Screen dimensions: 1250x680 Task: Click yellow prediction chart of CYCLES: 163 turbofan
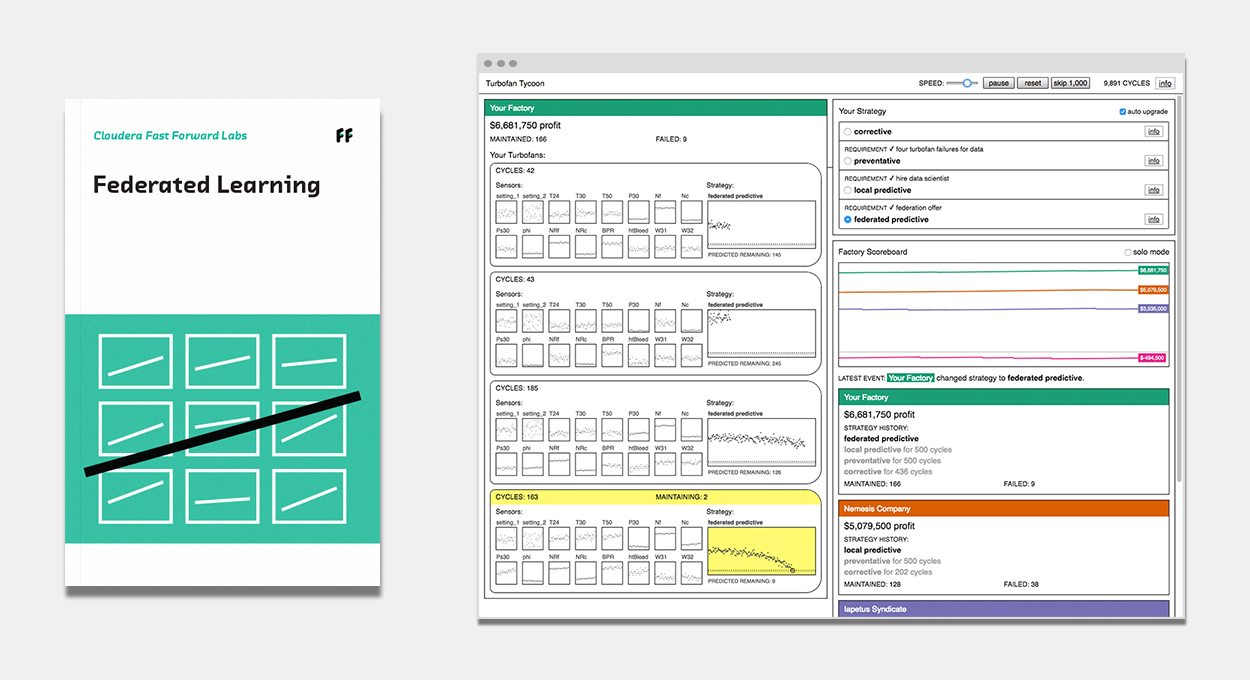pos(761,551)
